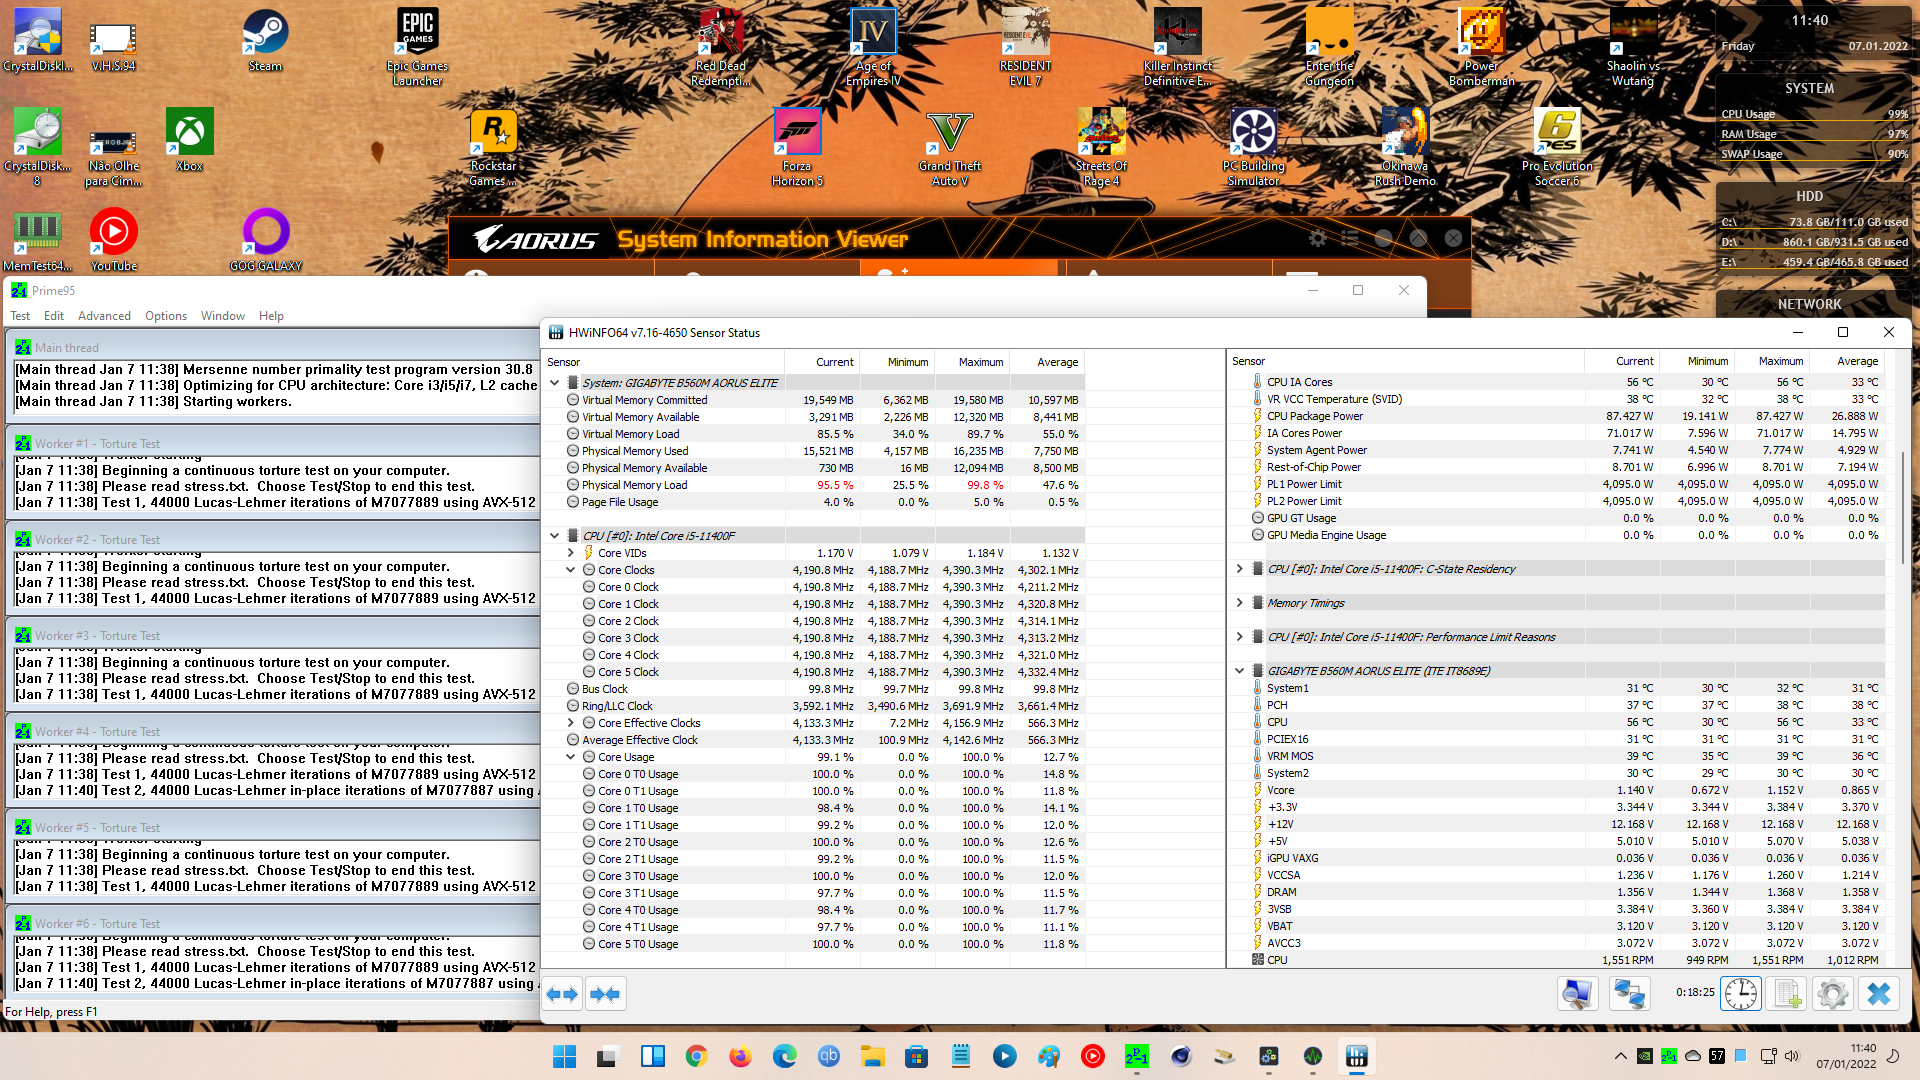Screen dimensions: 1920x1080
Task: Select Grand Theft Auto V desktop icon
Action: pyautogui.click(x=949, y=147)
